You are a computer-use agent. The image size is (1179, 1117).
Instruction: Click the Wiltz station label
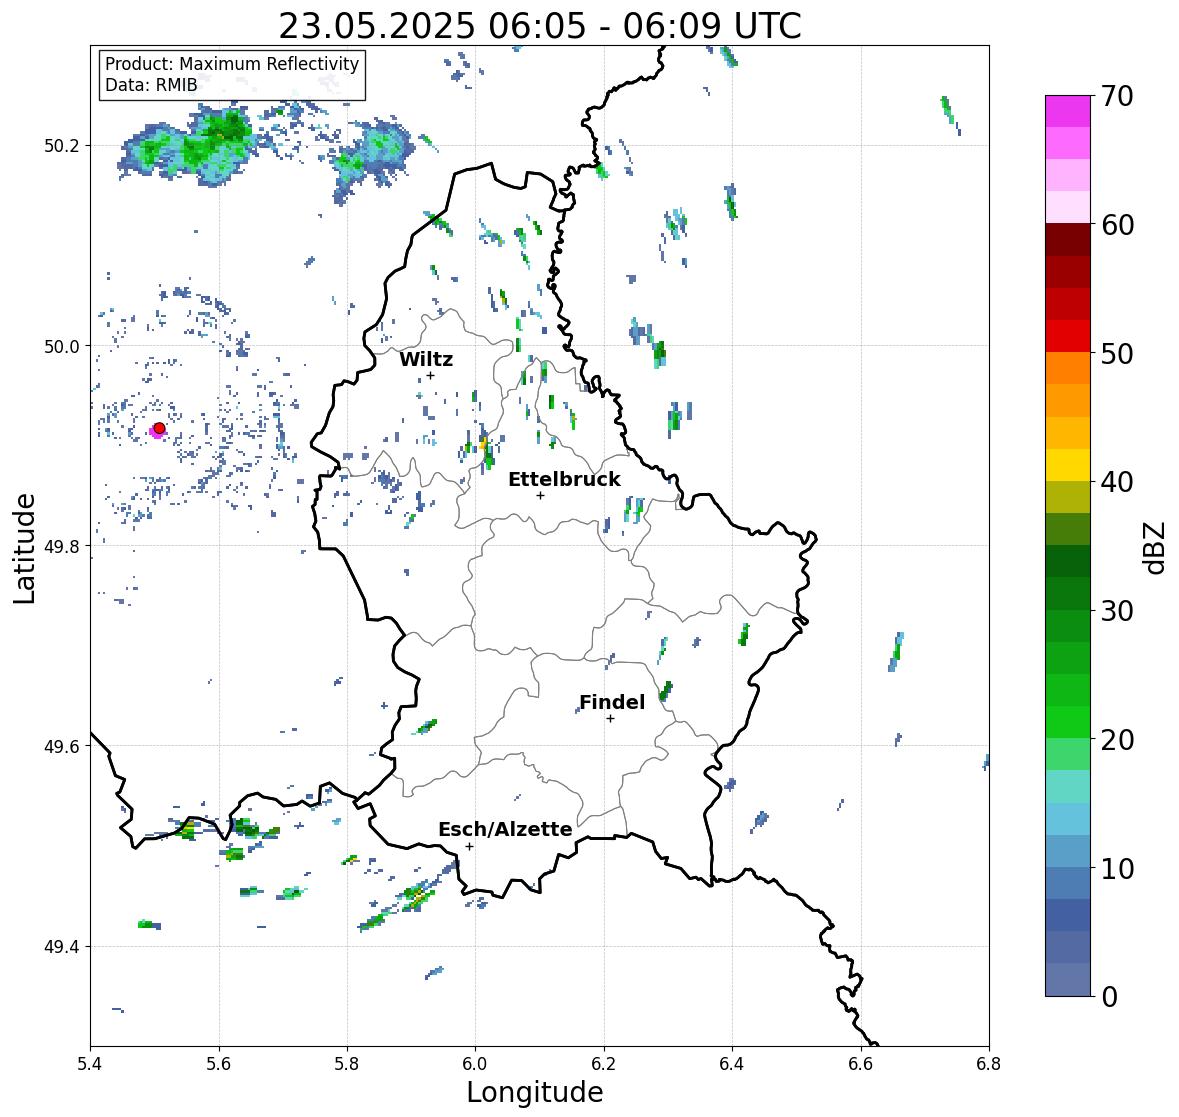click(426, 359)
